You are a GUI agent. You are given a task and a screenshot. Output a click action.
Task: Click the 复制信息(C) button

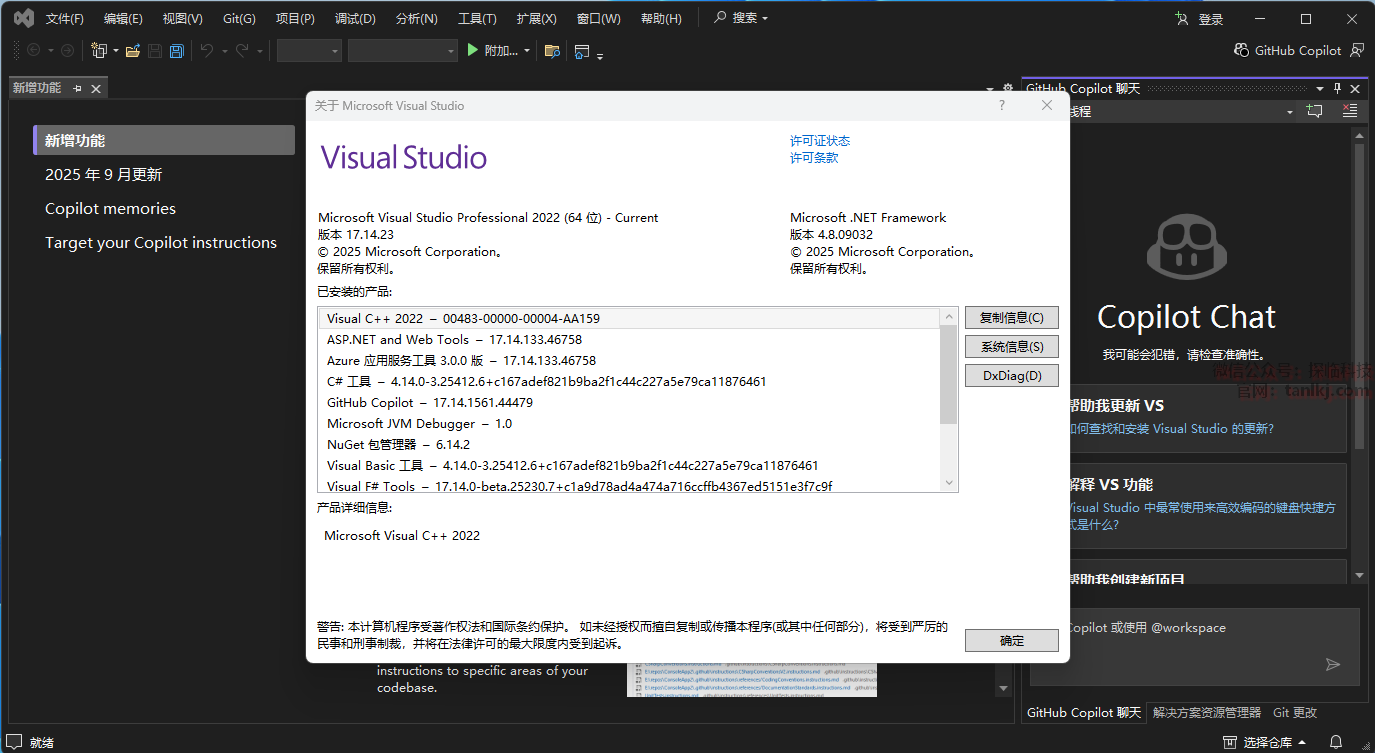pyautogui.click(x=1011, y=318)
